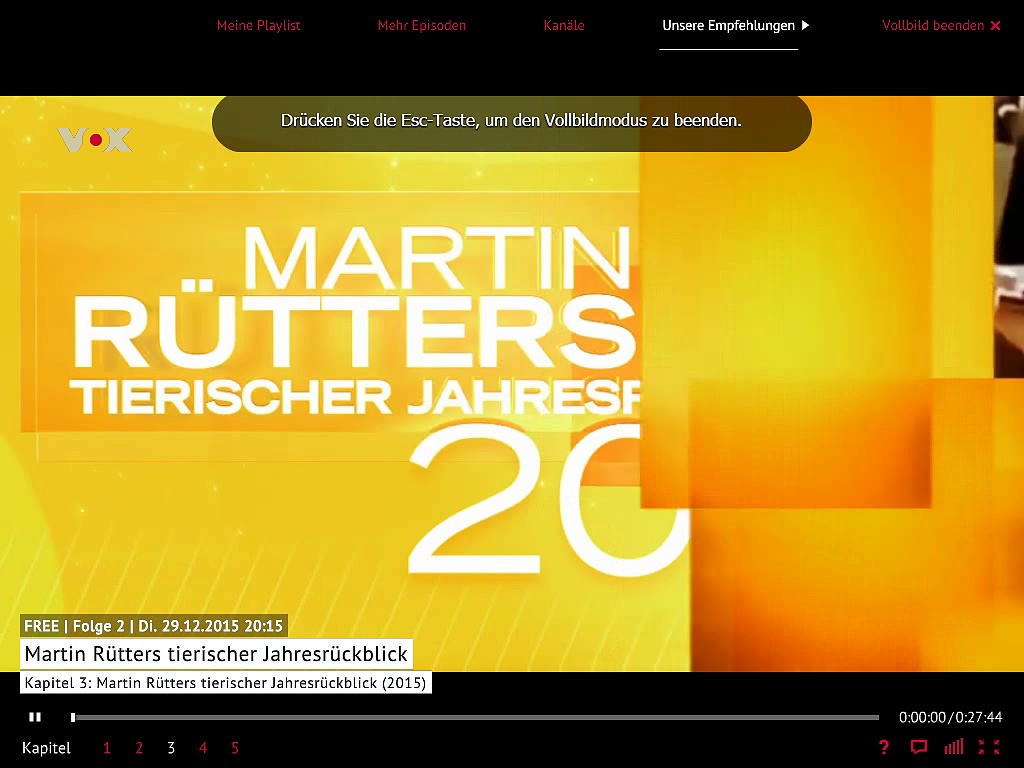Viewport: 1024px width, 768px height.
Task: Open the help question mark icon
Action: click(883, 747)
